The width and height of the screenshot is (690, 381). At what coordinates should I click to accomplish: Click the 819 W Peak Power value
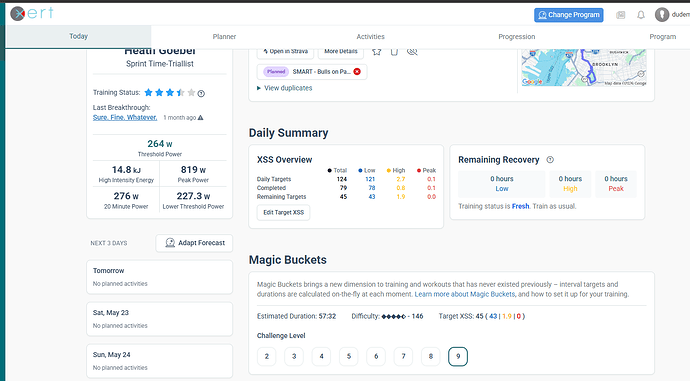[x=193, y=170]
